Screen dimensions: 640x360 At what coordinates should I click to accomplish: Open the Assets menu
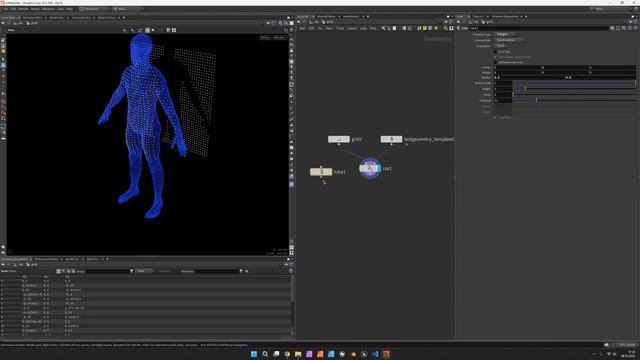click(36, 9)
